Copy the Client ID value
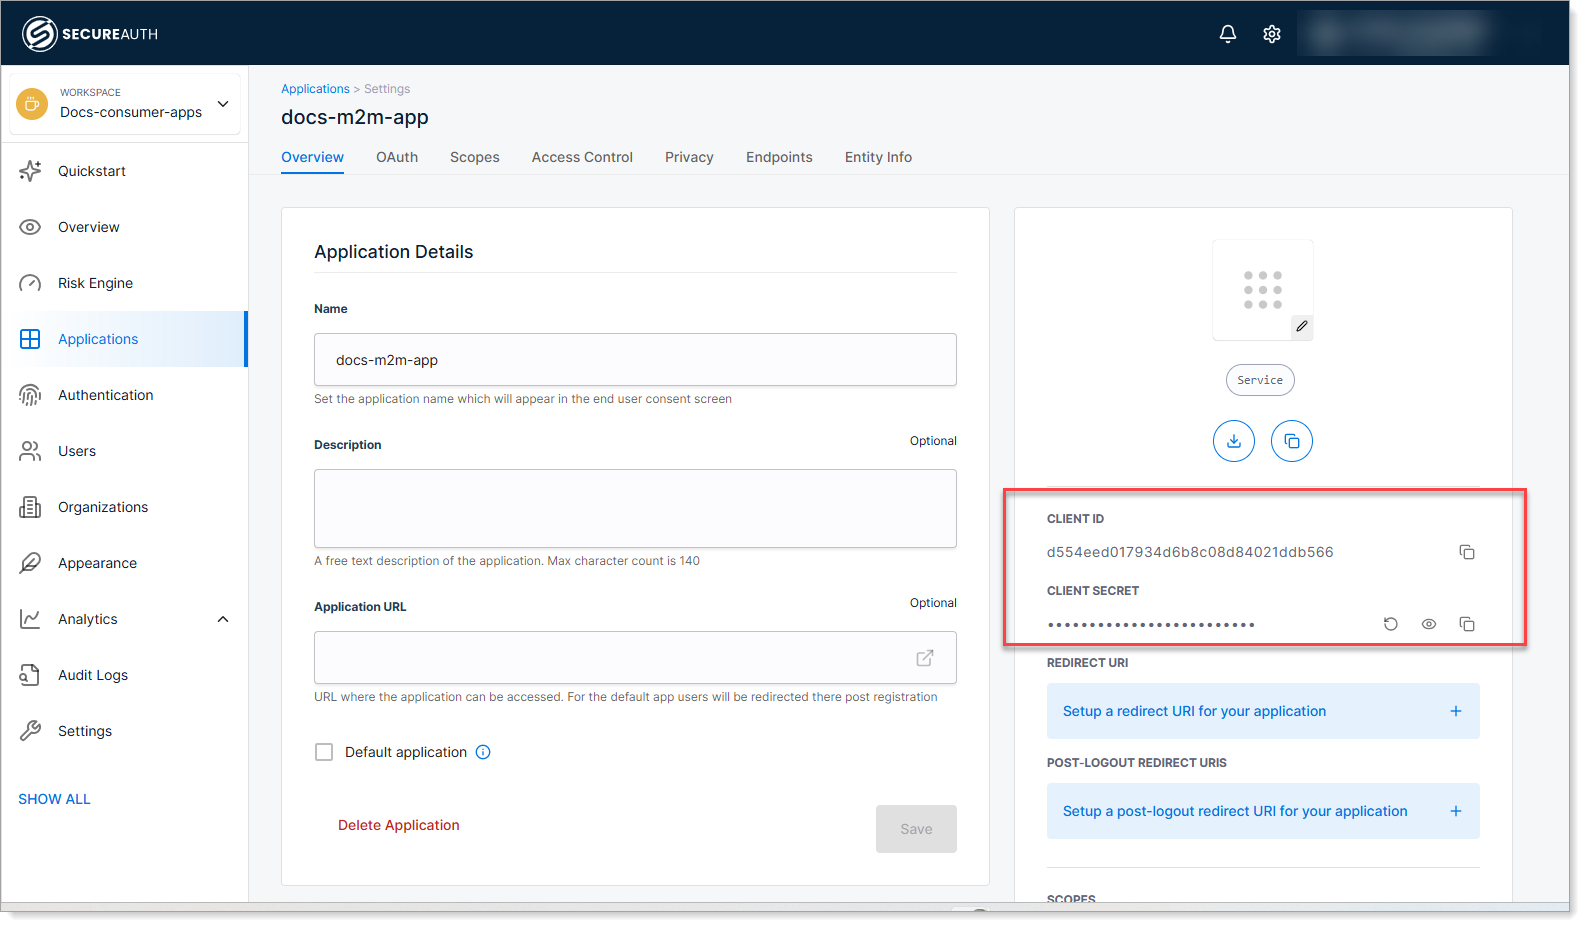The height and width of the screenshot is (927, 1585). pyautogui.click(x=1467, y=552)
